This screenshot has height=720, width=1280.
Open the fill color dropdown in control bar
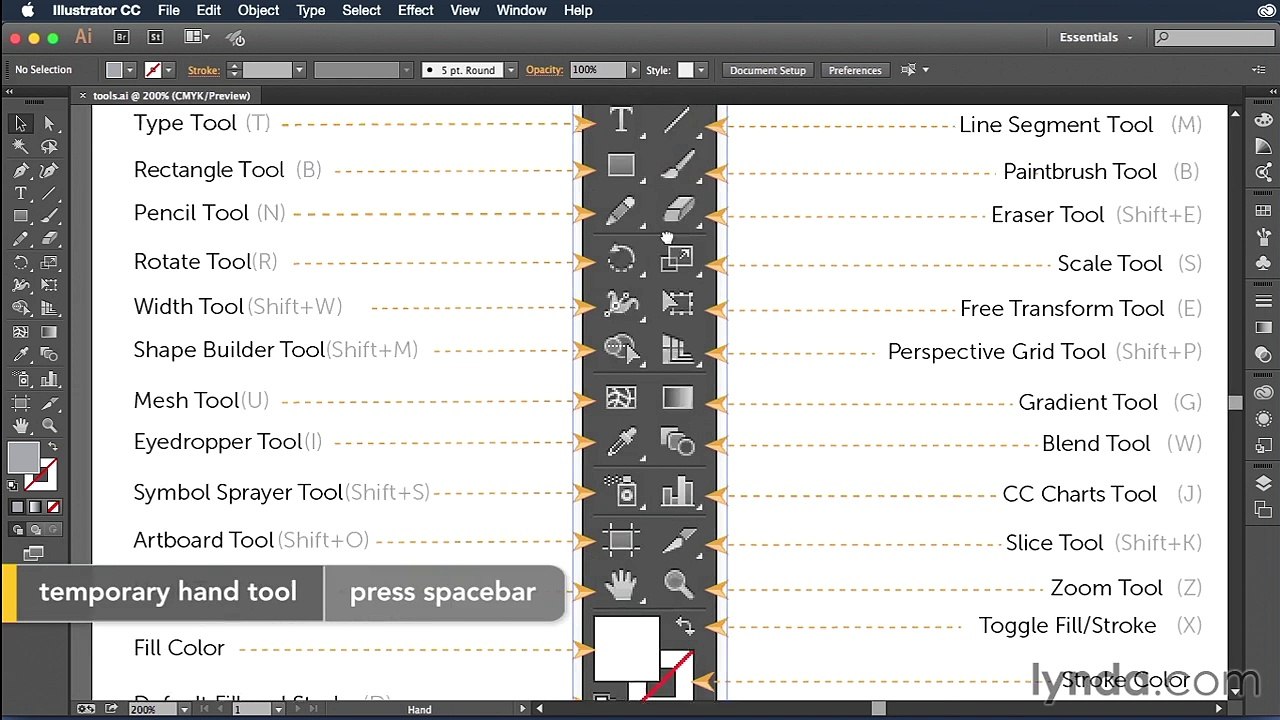[130, 70]
